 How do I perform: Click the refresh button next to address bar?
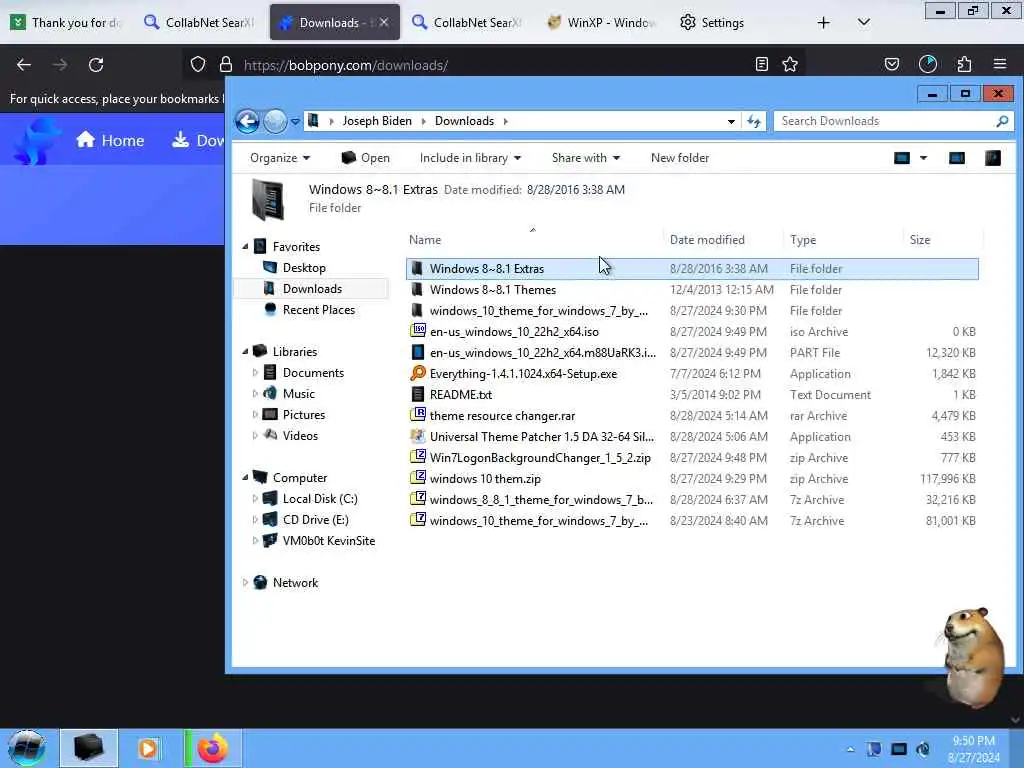pos(754,121)
